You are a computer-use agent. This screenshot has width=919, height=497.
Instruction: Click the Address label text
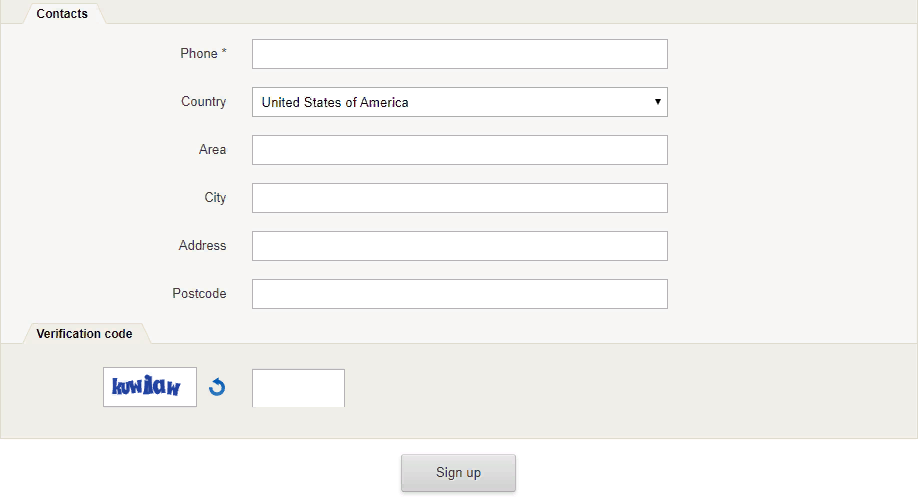[x=202, y=246]
